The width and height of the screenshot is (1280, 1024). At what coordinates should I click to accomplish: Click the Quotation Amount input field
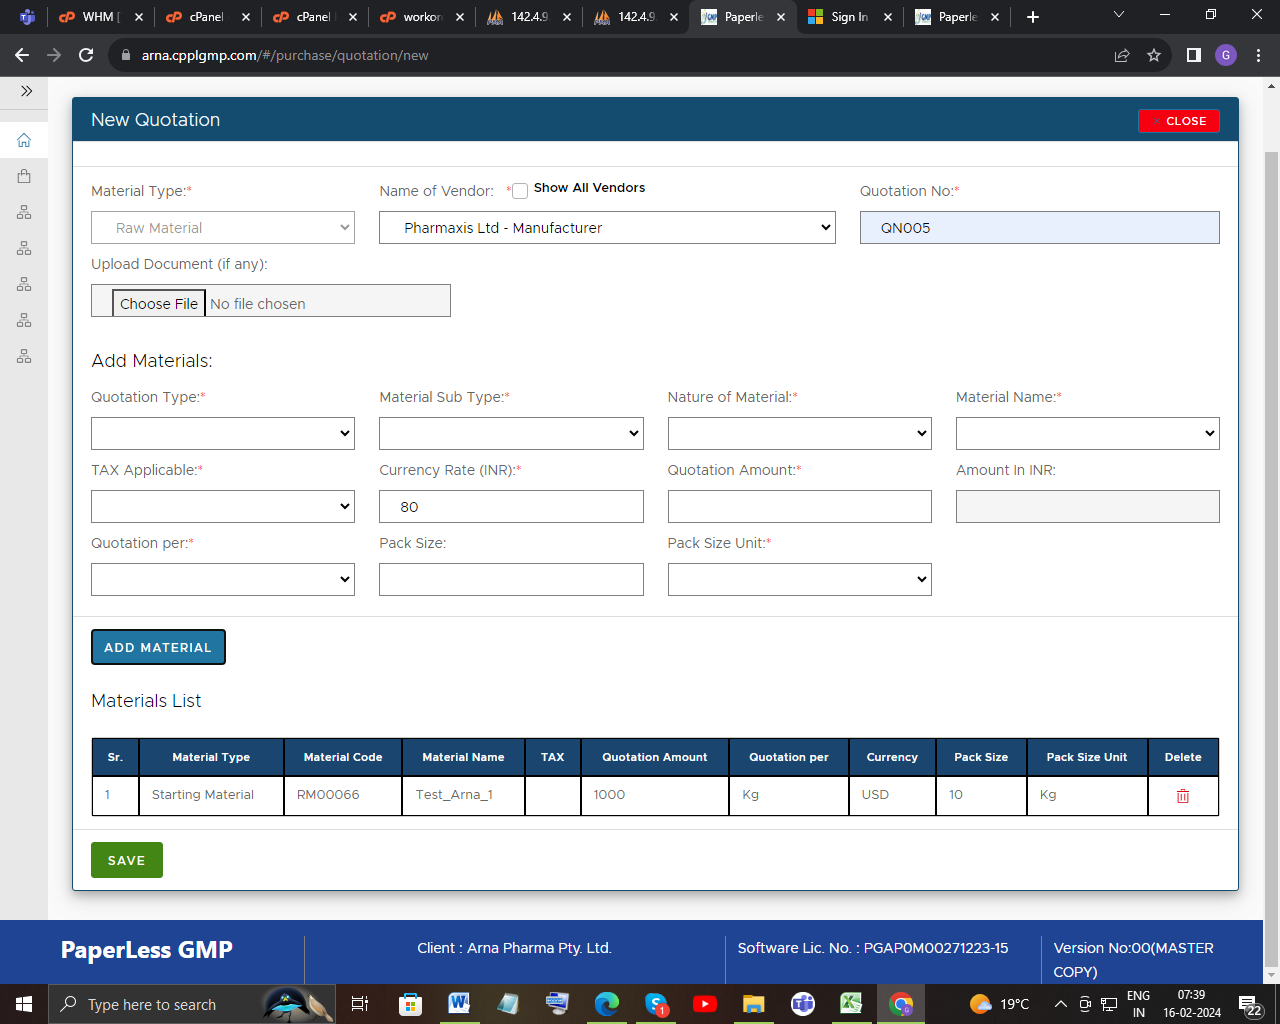799,507
